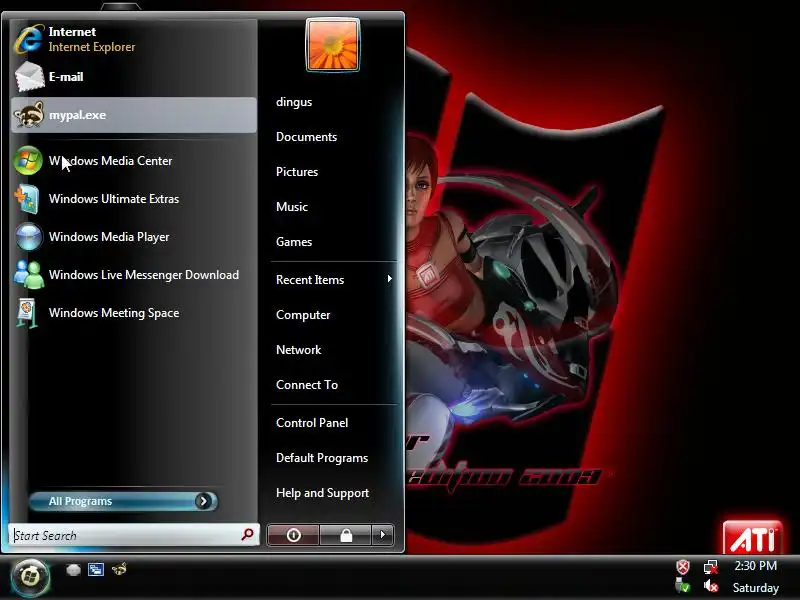Open Windows Media Center

coord(133,161)
